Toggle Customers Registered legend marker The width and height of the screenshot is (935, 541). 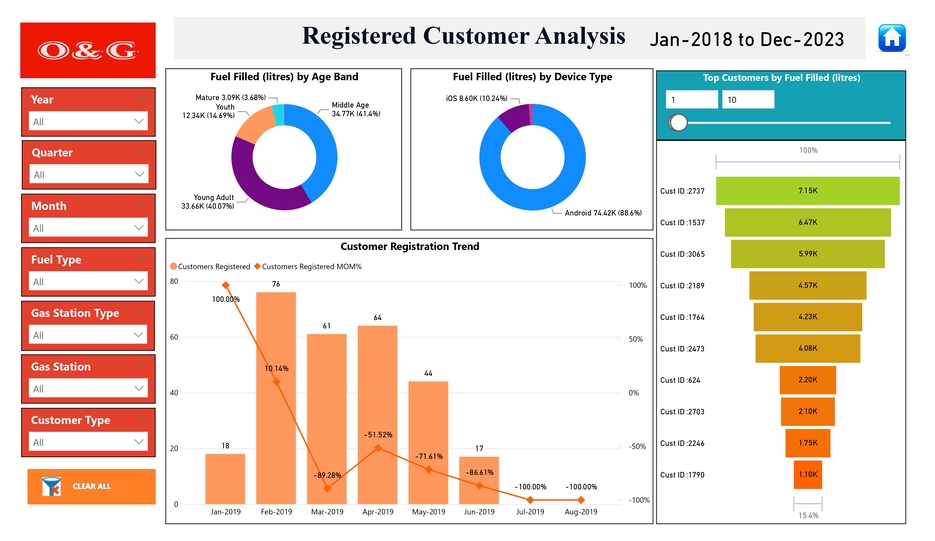[x=174, y=267]
